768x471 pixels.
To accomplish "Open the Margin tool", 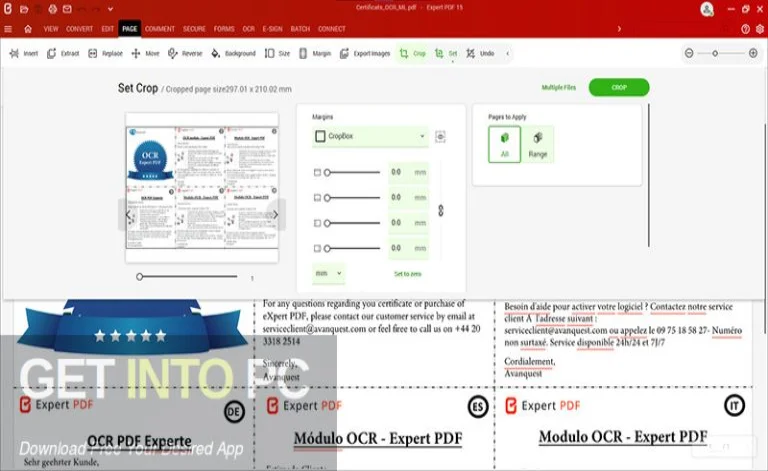I will [x=315, y=53].
